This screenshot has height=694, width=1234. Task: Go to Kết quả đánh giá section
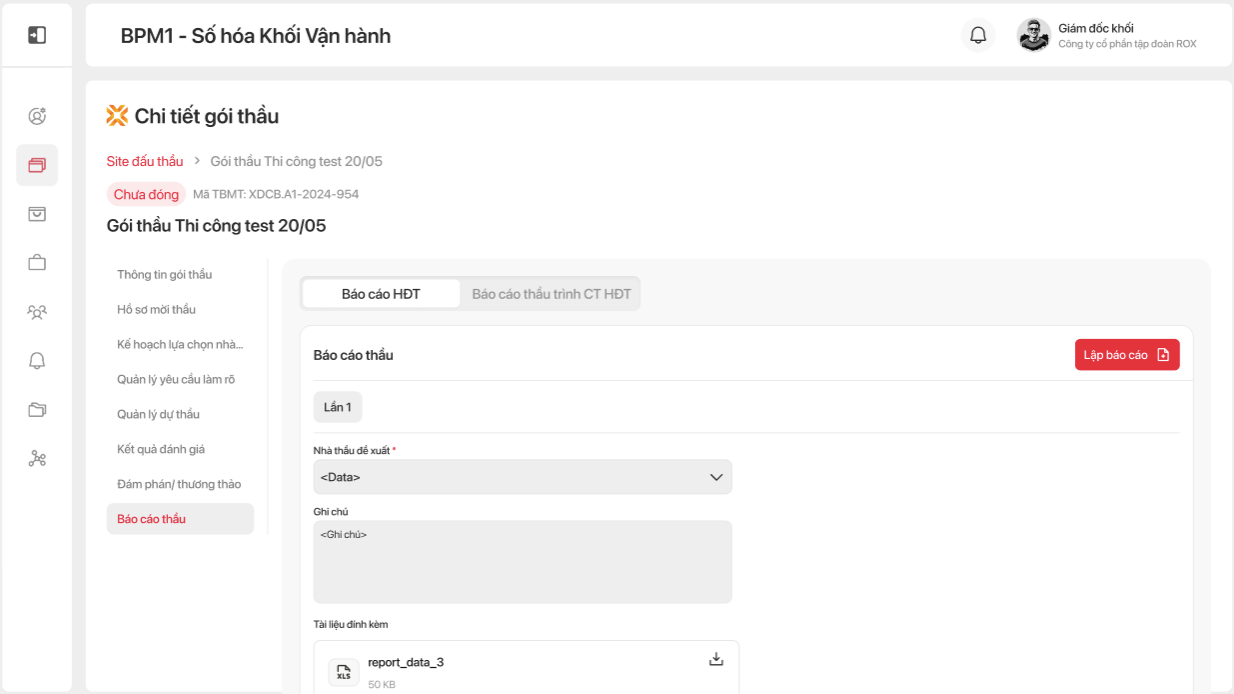click(160, 449)
